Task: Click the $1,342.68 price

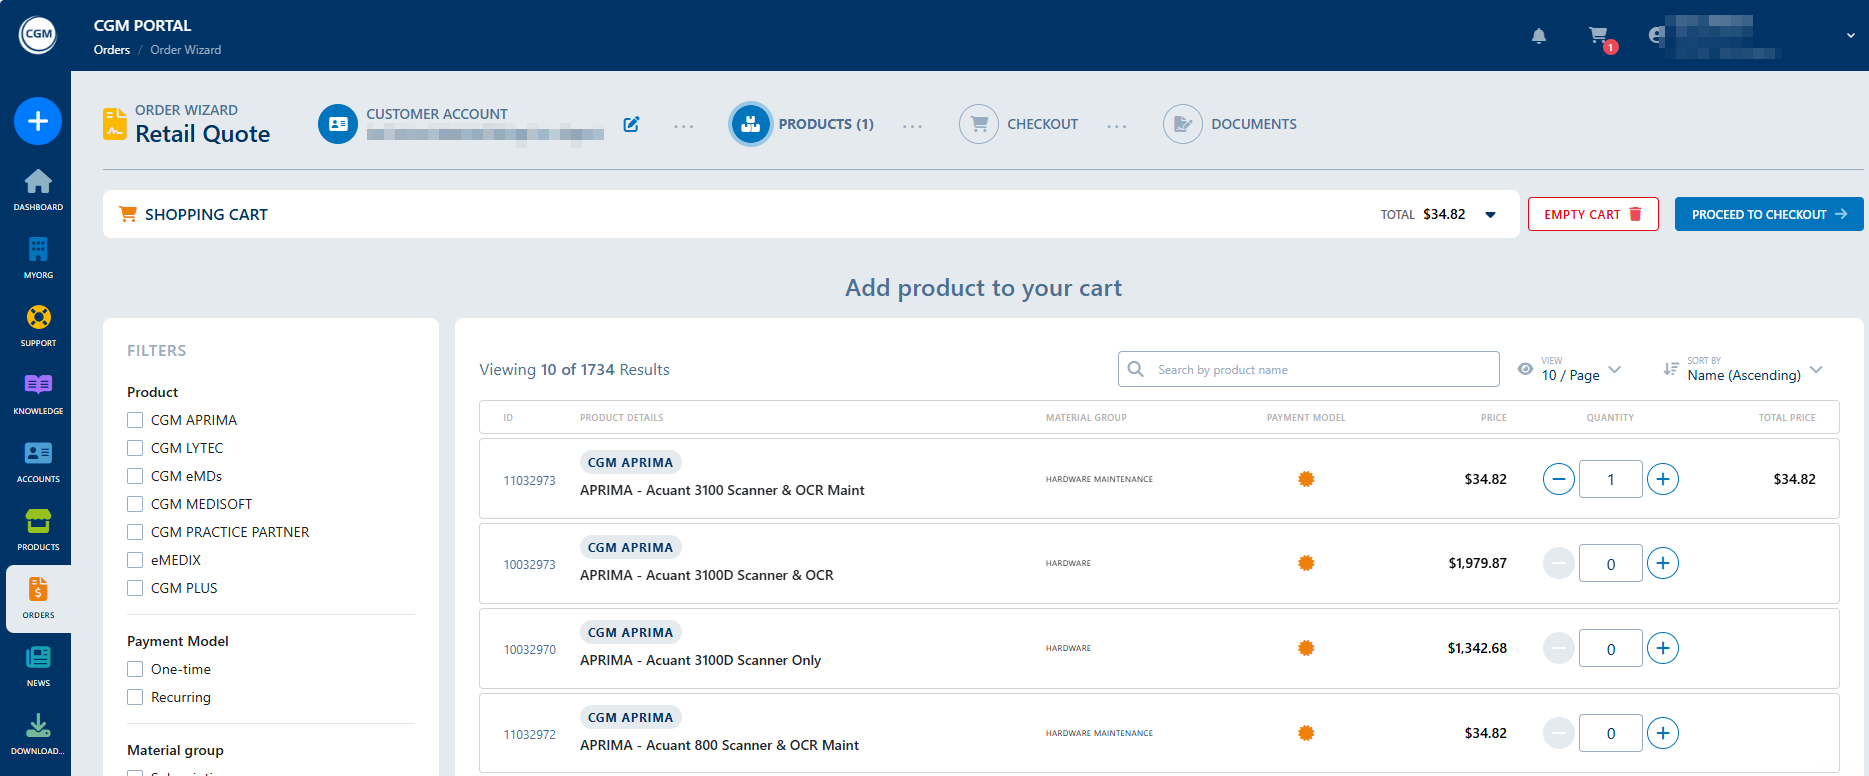Action: pyautogui.click(x=1477, y=648)
